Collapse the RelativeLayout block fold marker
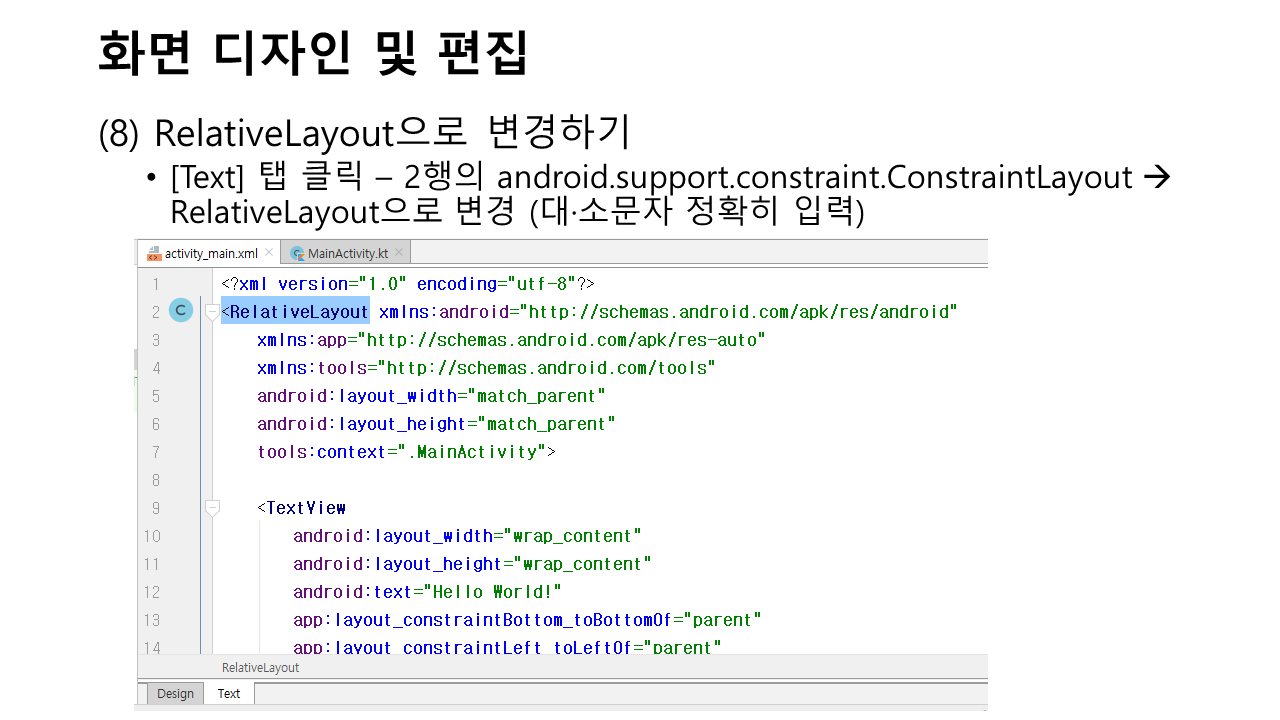Viewport: 1280px width, 720px height. (x=212, y=312)
